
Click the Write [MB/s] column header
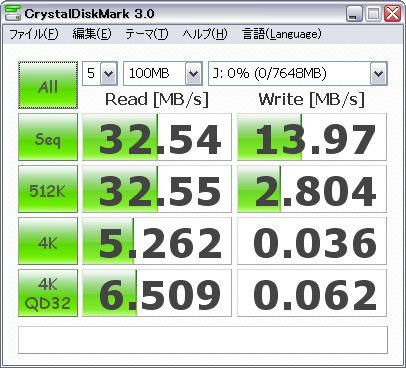pos(312,99)
